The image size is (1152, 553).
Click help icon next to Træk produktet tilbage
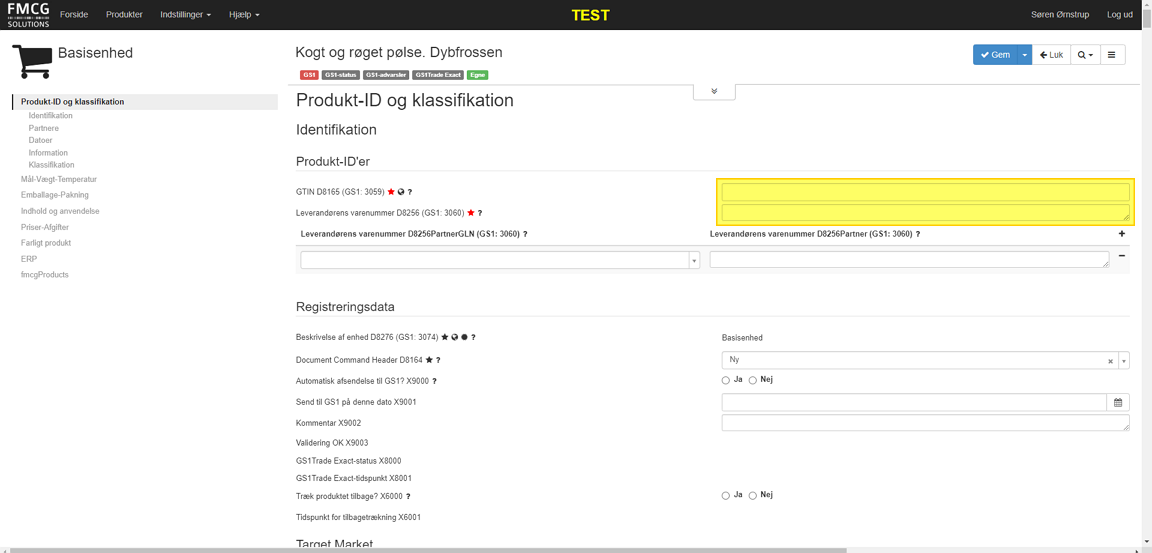[x=408, y=497]
